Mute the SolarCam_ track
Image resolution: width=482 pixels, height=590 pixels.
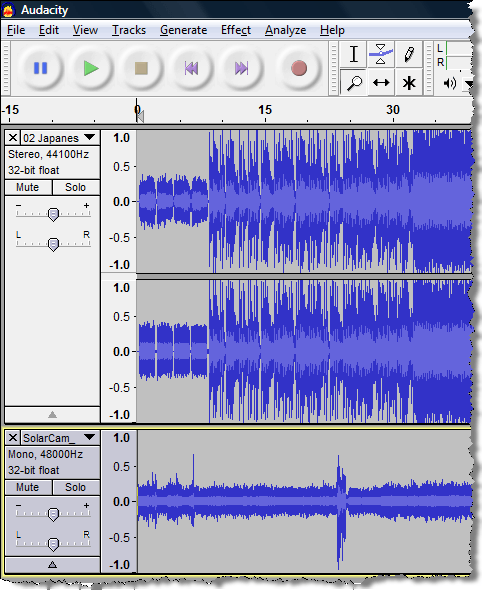tap(27, 487)
